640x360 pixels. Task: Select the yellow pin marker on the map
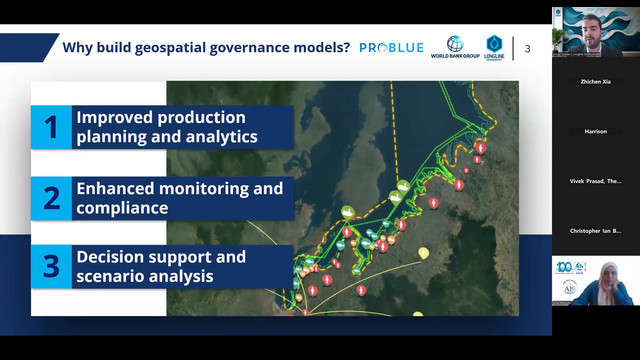(x=424, y=253)
